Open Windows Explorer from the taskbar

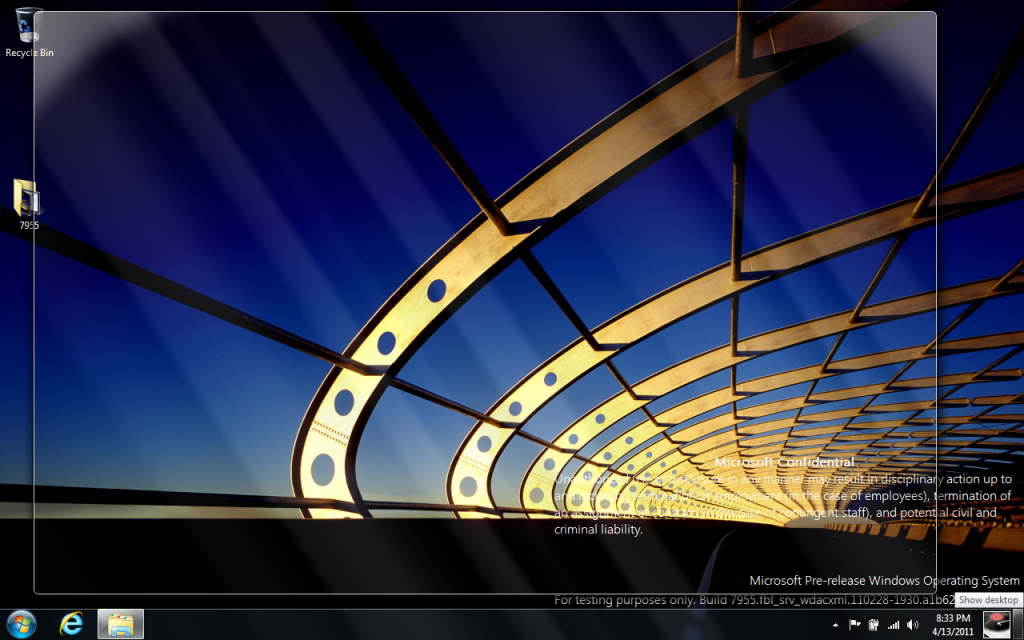coord(120,625)
